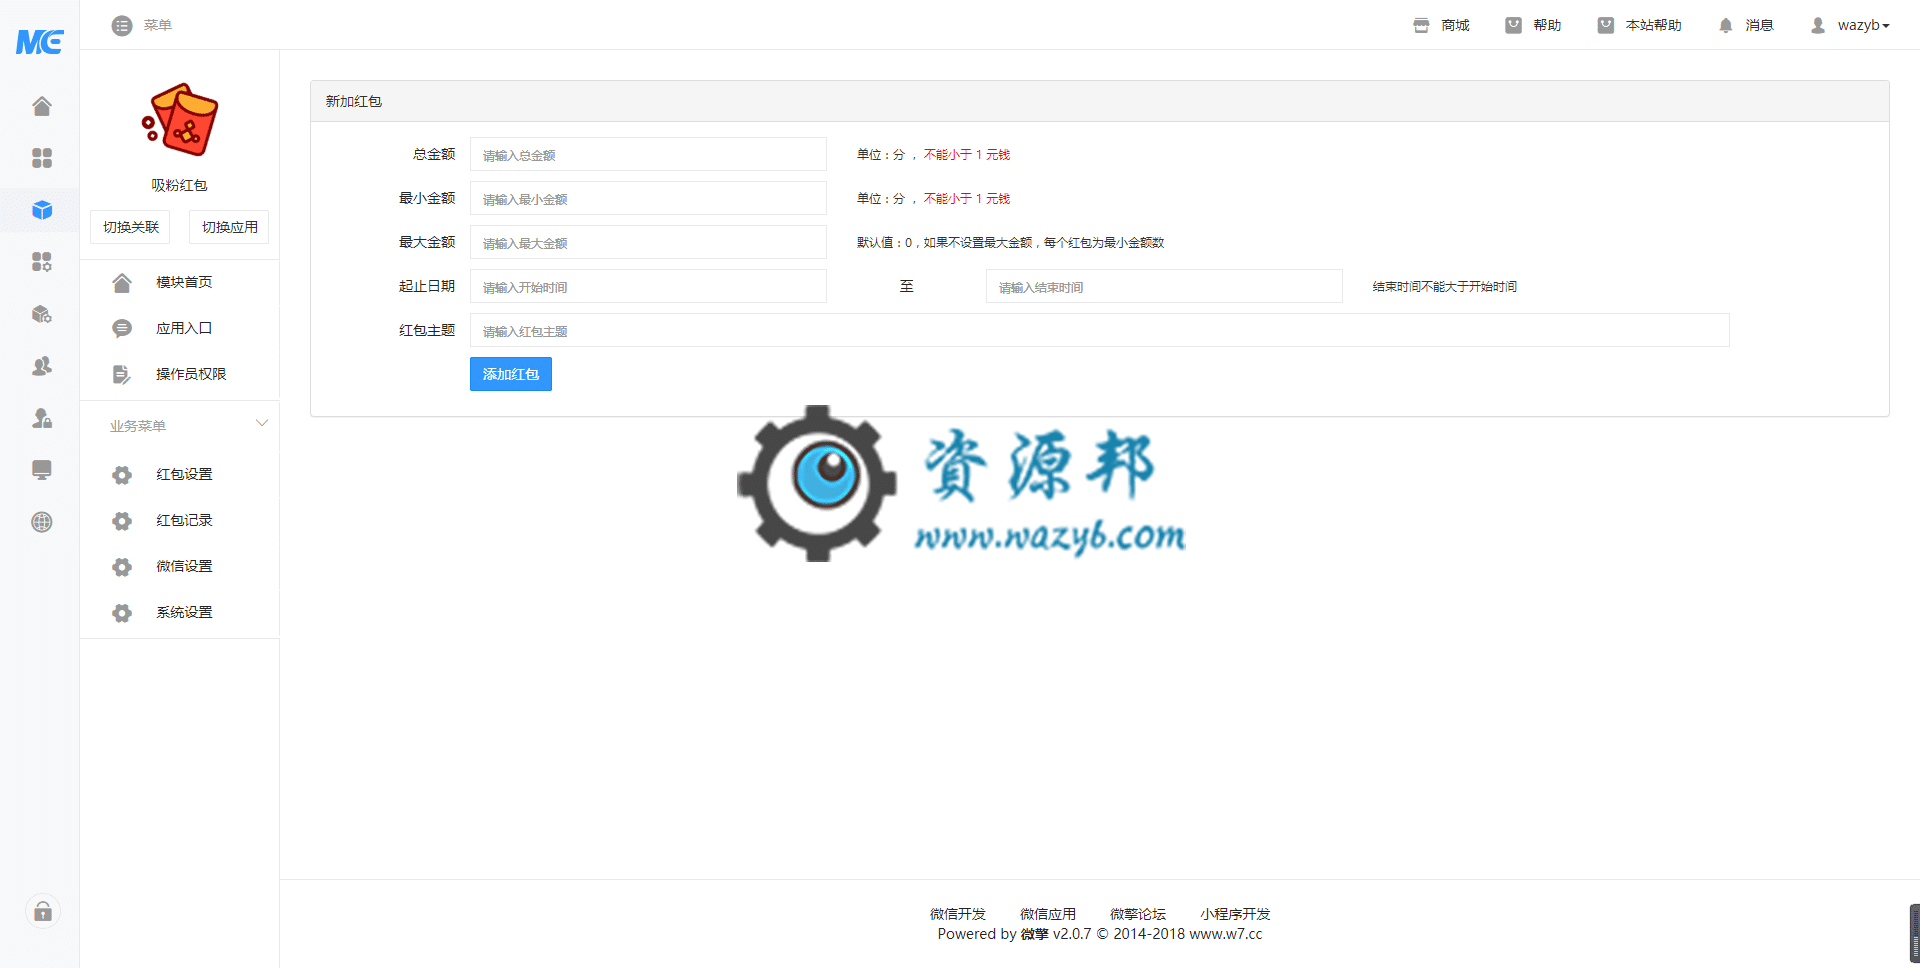This screenshot has height=968, width=1920.
Task: Click the 吸粉红包 red envelope app icon
Action: tap(180, 120)
